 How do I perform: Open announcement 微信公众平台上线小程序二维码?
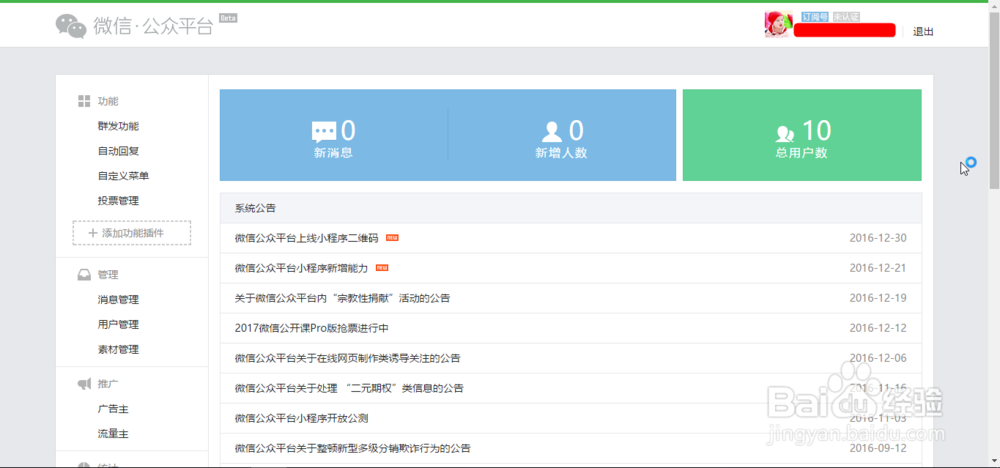pos(306,238)
